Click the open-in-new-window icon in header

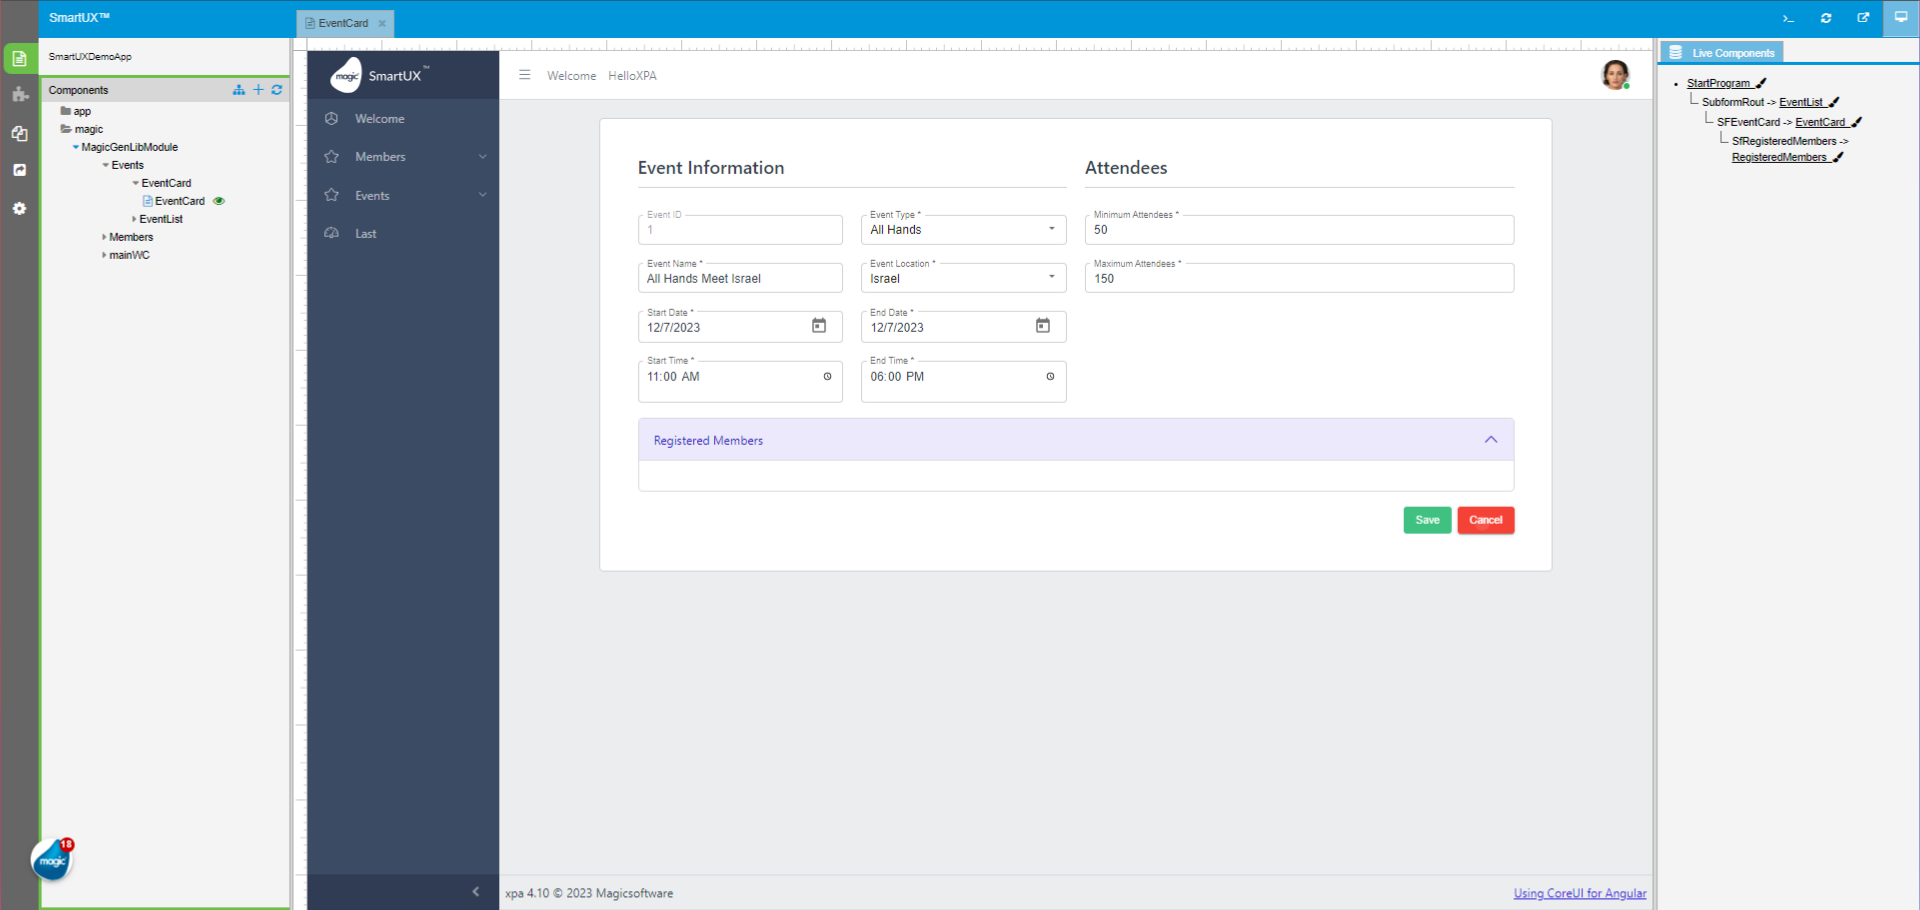(1863, 18)
